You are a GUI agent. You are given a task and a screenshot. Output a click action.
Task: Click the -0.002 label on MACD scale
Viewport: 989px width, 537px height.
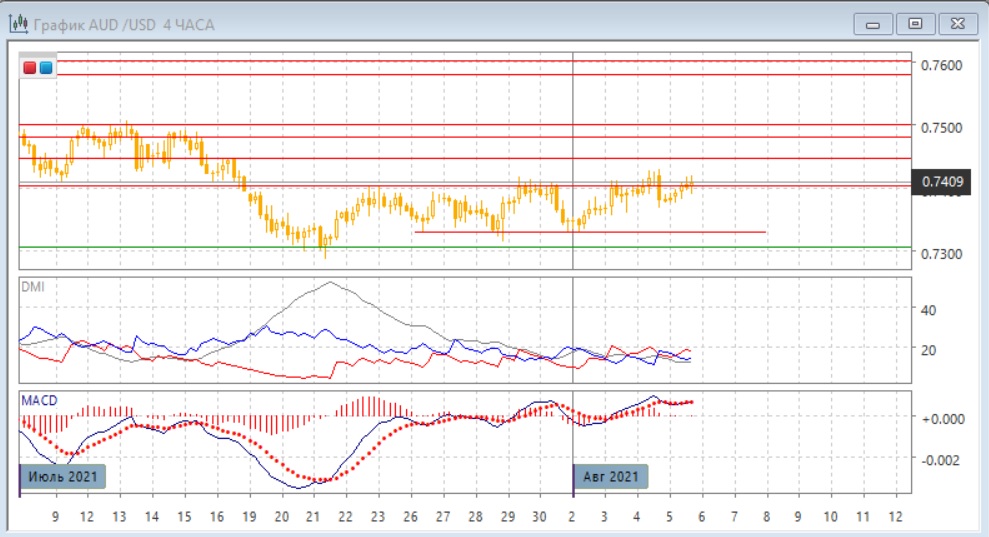tap(942, 460)
